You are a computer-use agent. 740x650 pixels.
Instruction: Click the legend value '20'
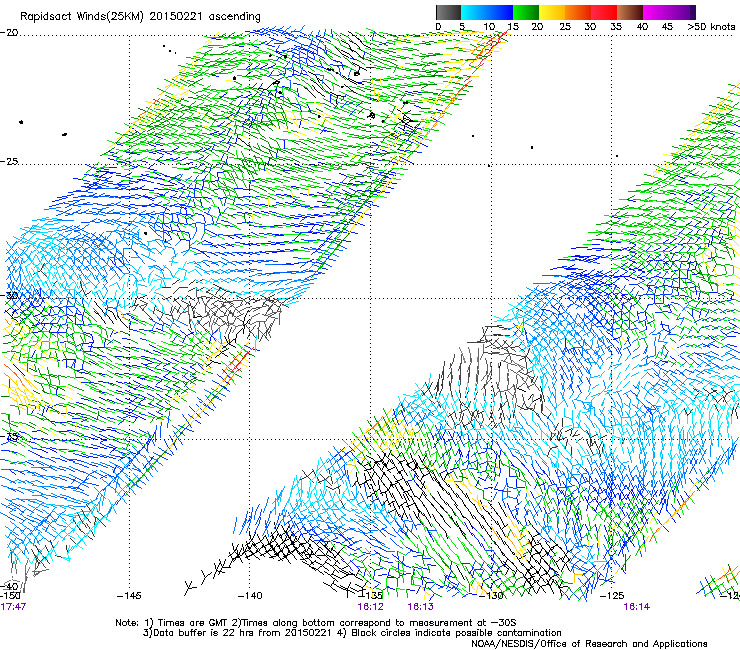click(537, 26)
